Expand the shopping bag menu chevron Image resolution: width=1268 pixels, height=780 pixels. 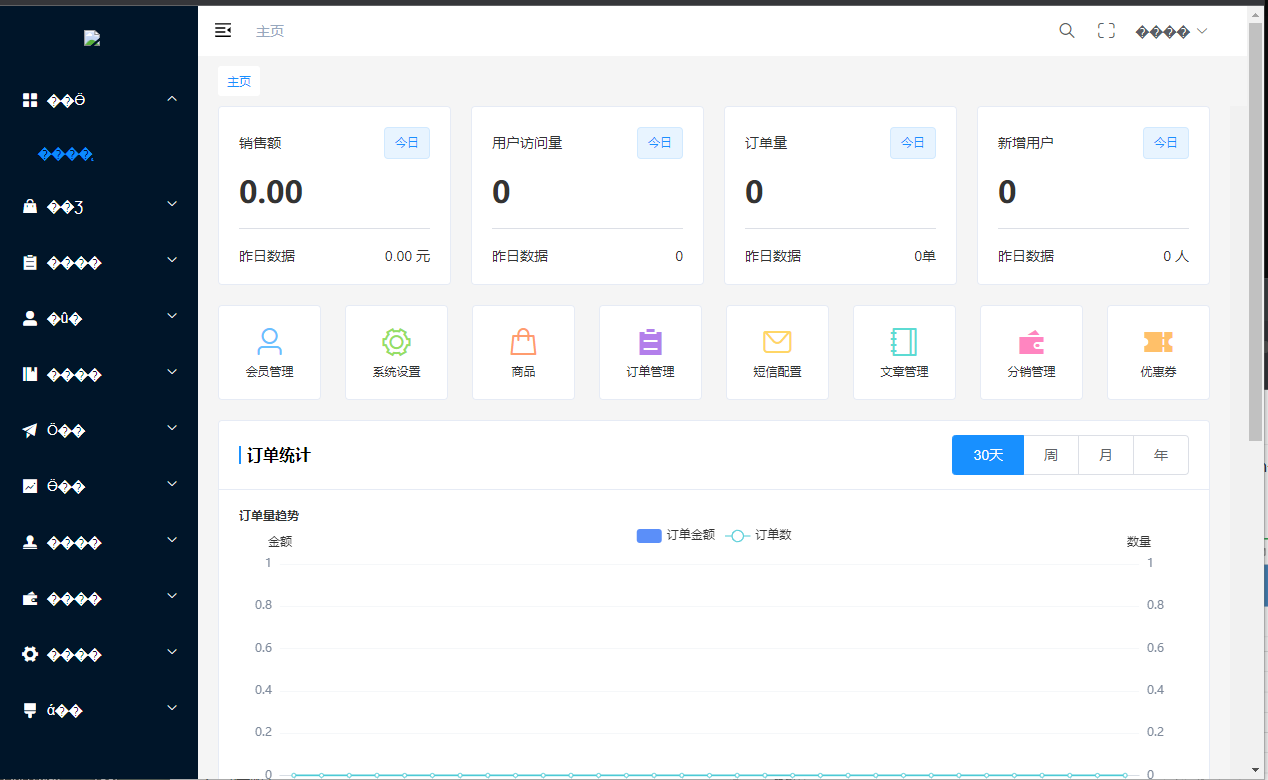click(172, 204)
